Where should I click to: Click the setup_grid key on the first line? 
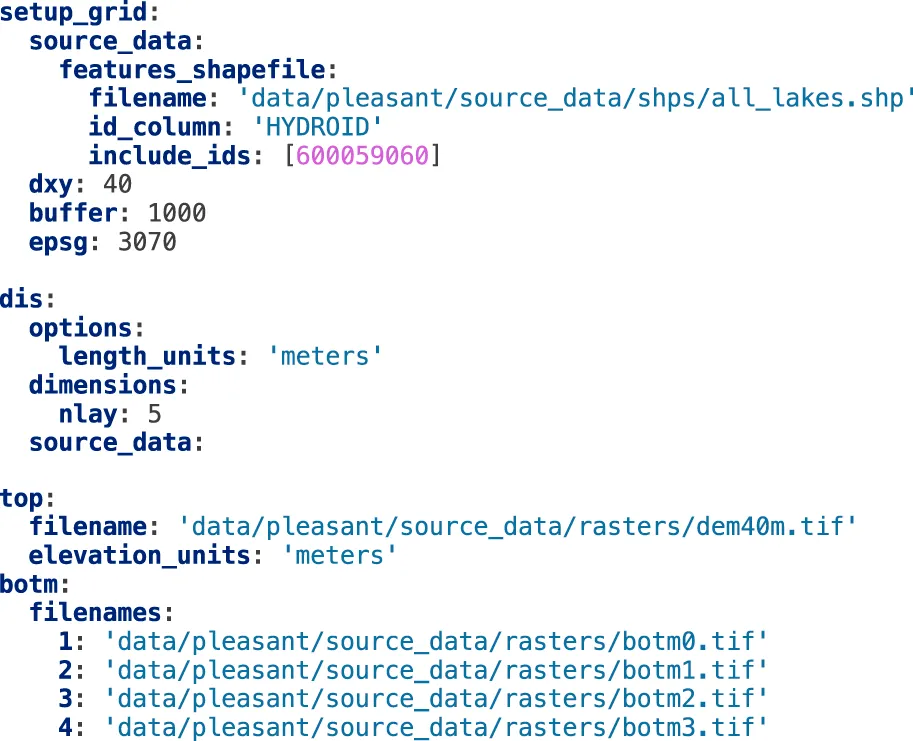[x=73, y=13]
